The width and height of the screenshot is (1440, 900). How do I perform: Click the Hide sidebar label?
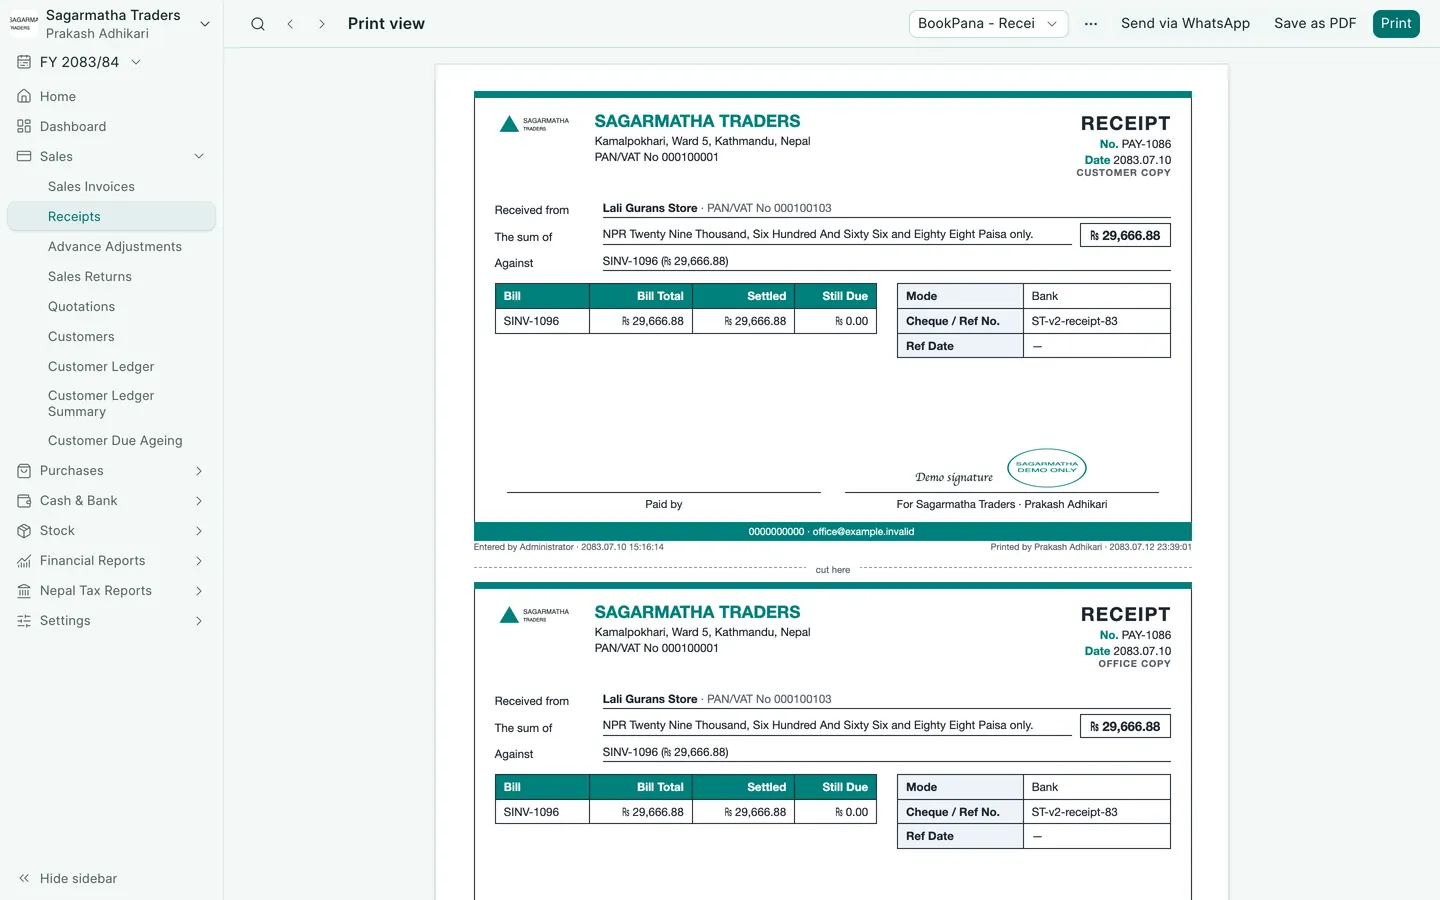pyautogui.click(x=79, y=879)
